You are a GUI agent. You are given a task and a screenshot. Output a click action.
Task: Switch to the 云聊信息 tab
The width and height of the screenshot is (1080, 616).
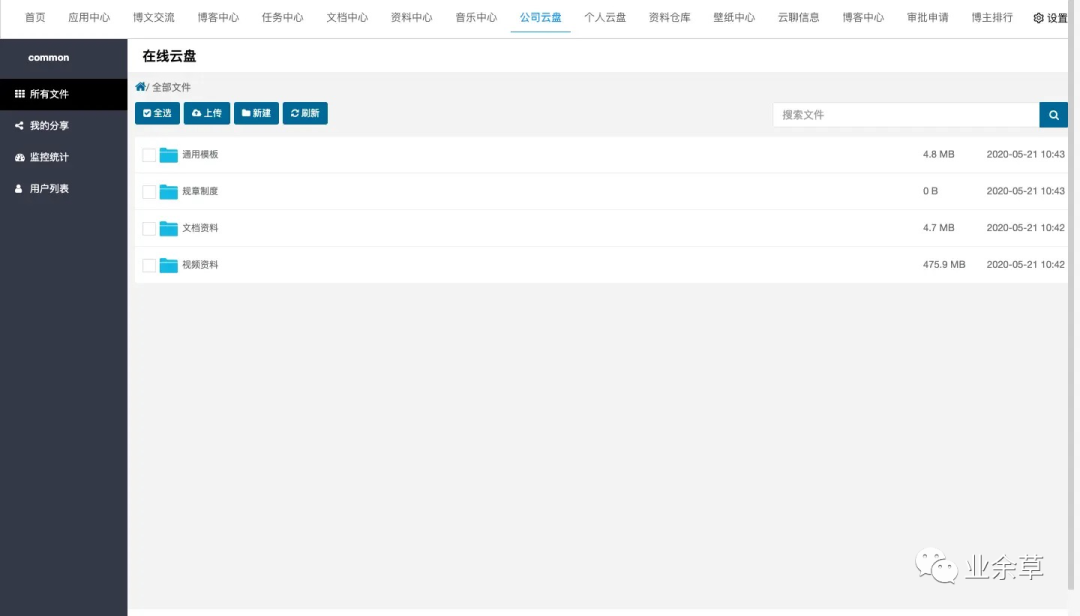[x=798, y=17]
